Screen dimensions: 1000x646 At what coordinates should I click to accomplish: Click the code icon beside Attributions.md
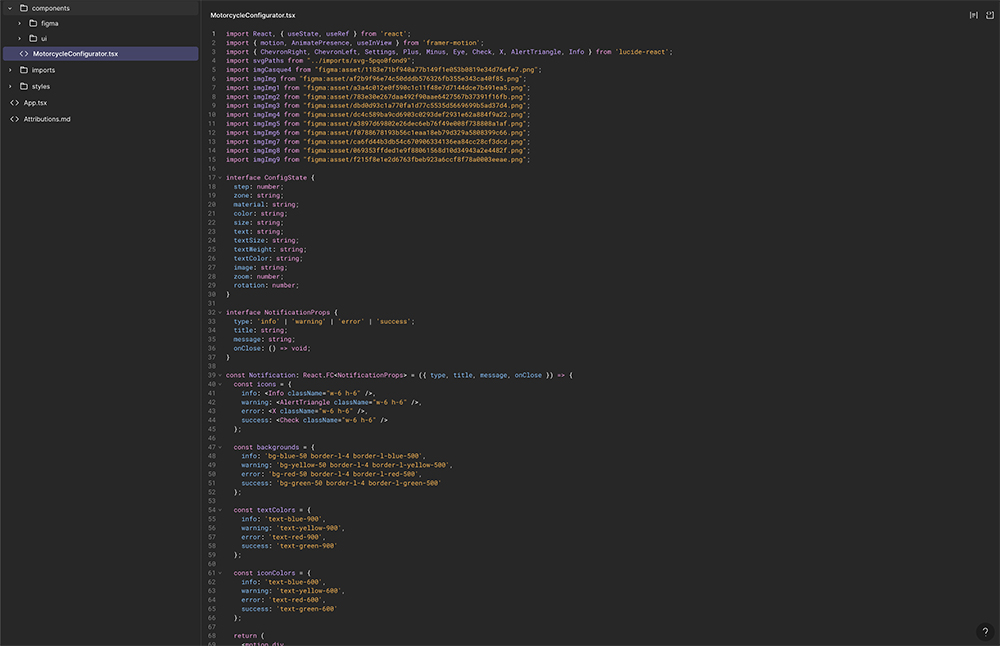(14, 119)
